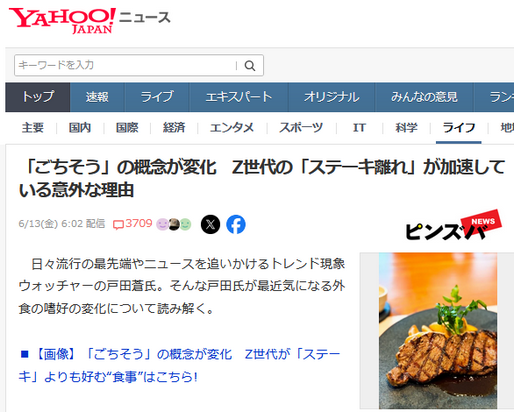Switch to the 速報 tab

pos(97,97)
